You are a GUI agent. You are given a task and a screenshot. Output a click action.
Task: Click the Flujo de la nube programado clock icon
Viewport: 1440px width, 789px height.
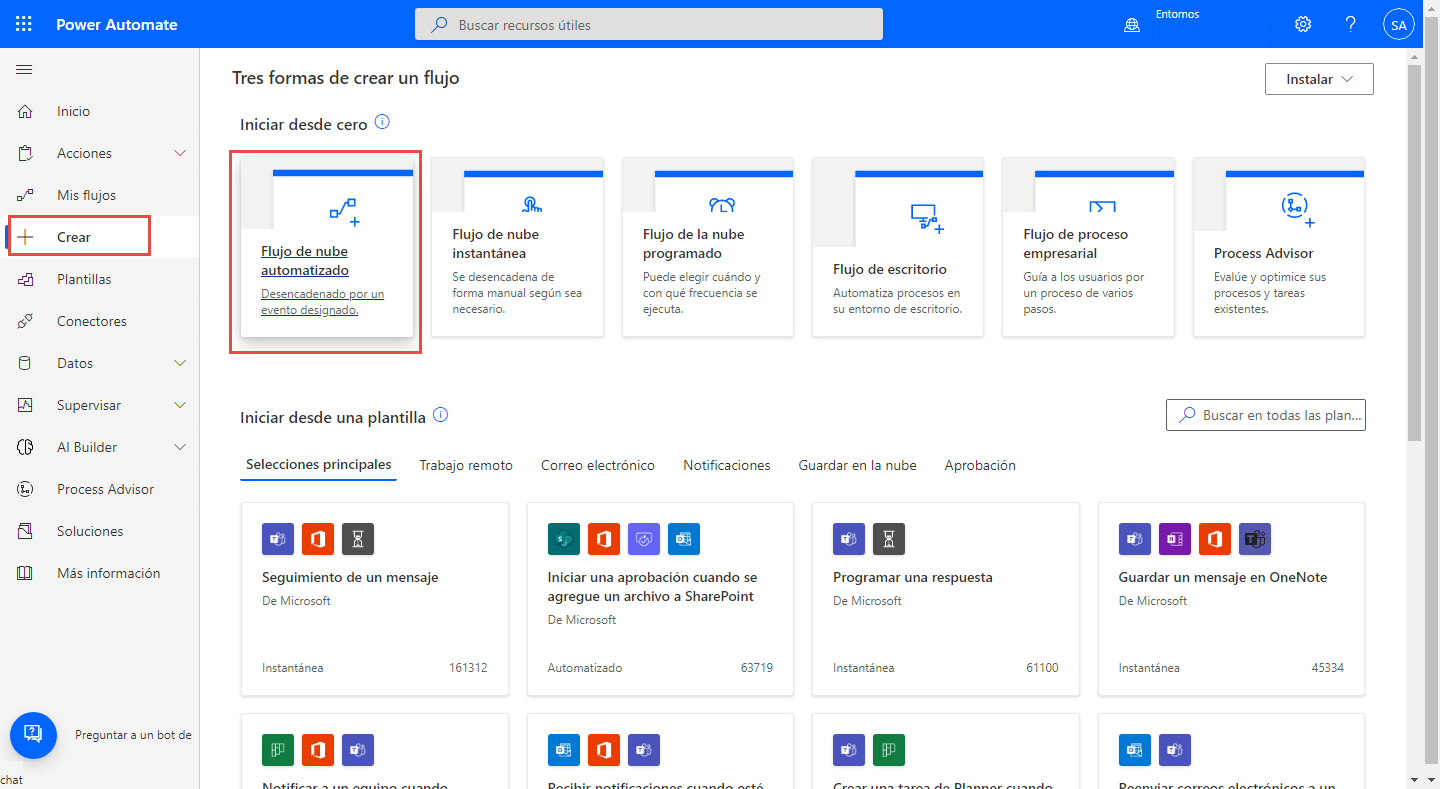coord(722,205)
